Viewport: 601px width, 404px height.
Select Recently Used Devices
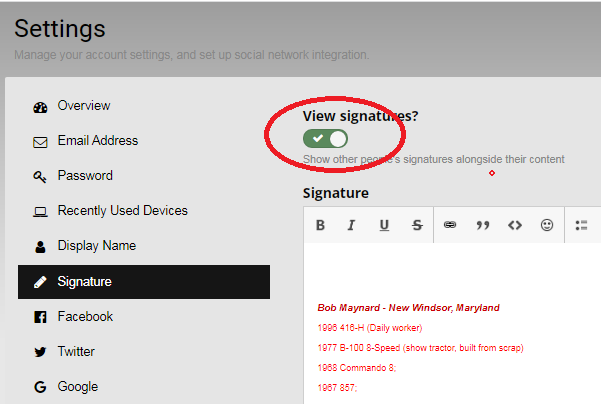(x=122, y=211)
